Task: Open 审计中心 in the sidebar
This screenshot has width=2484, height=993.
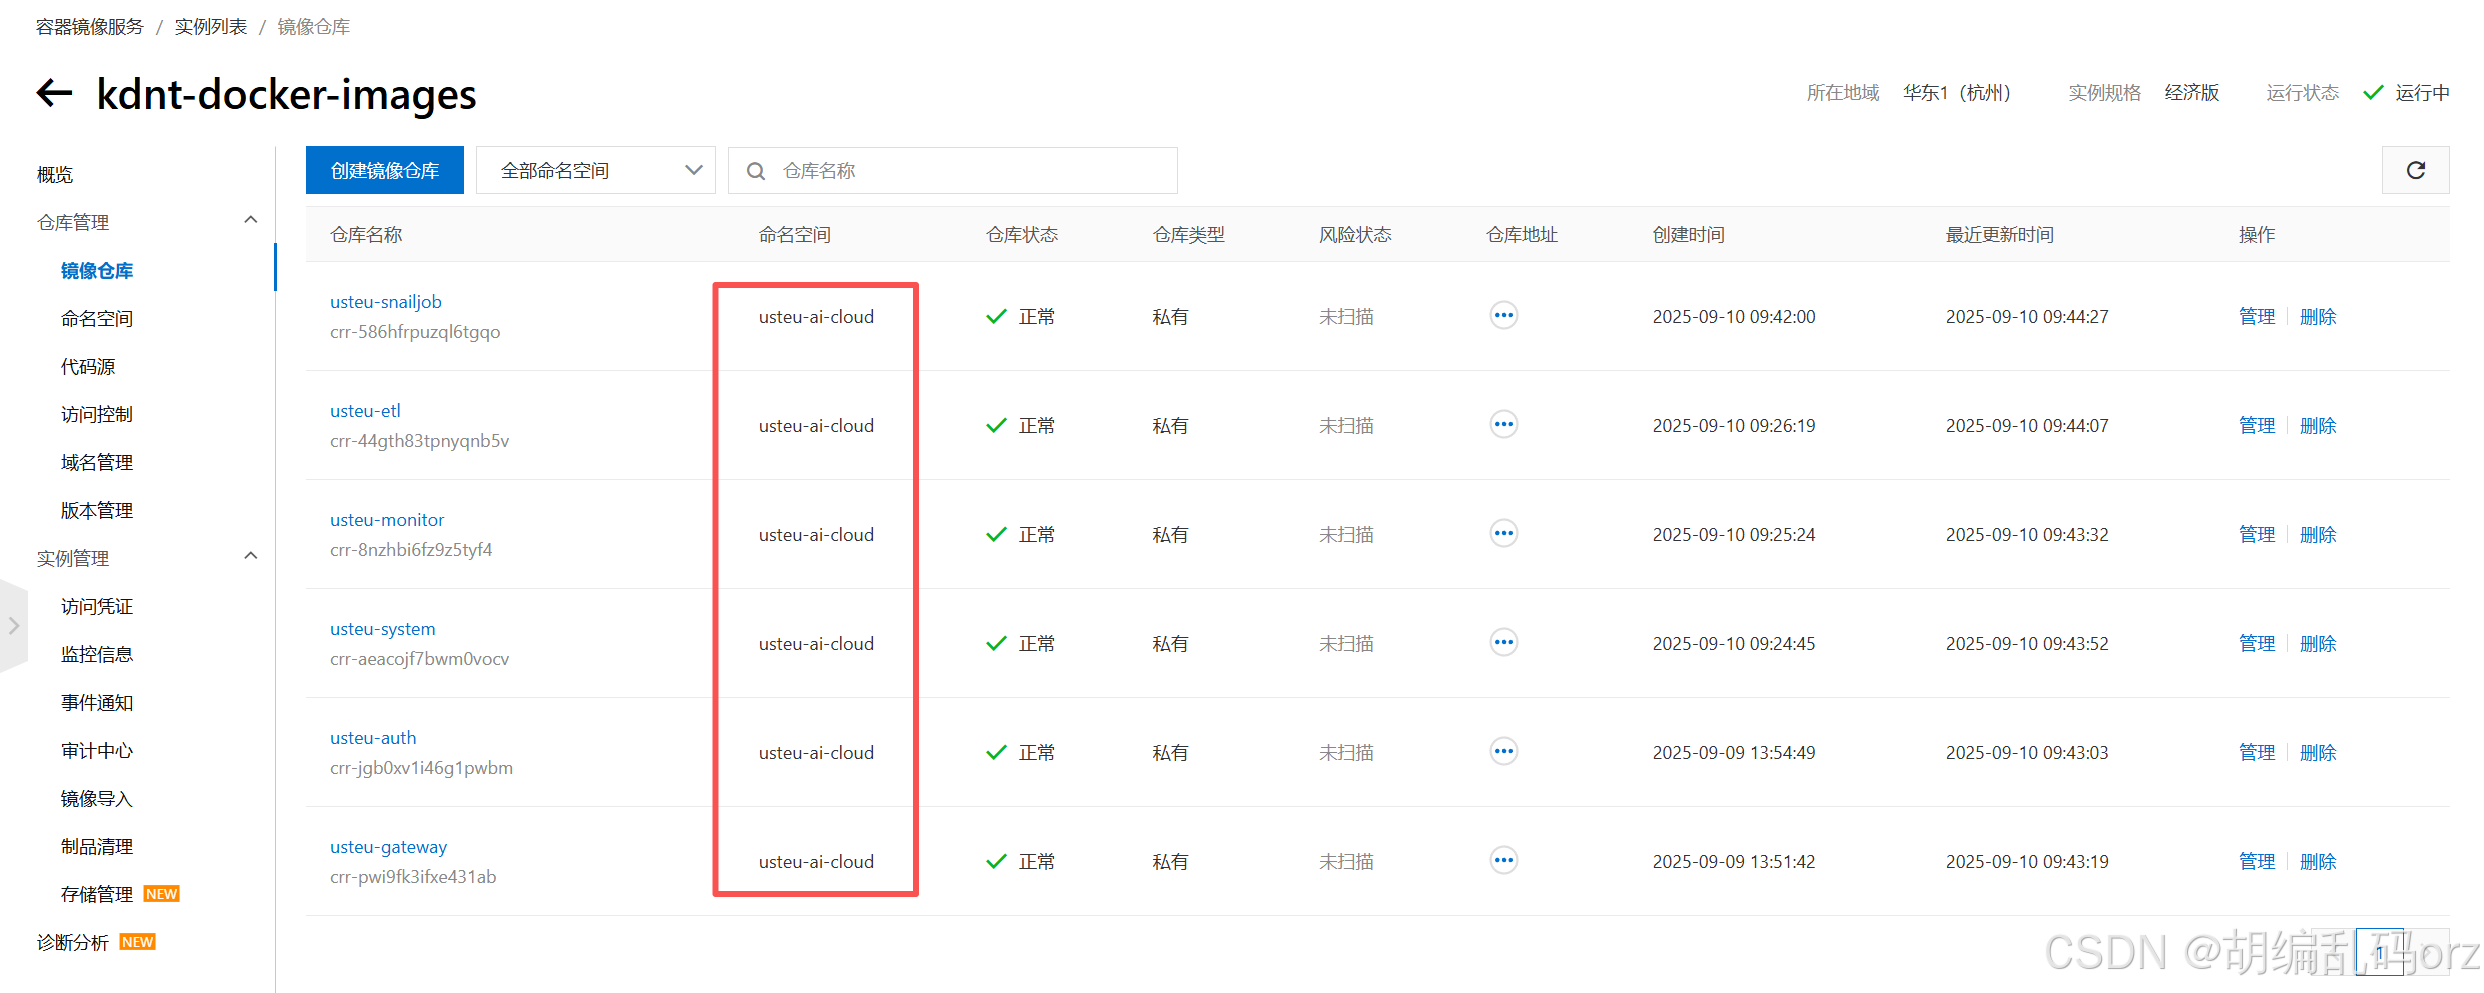Action: point(97,750)
